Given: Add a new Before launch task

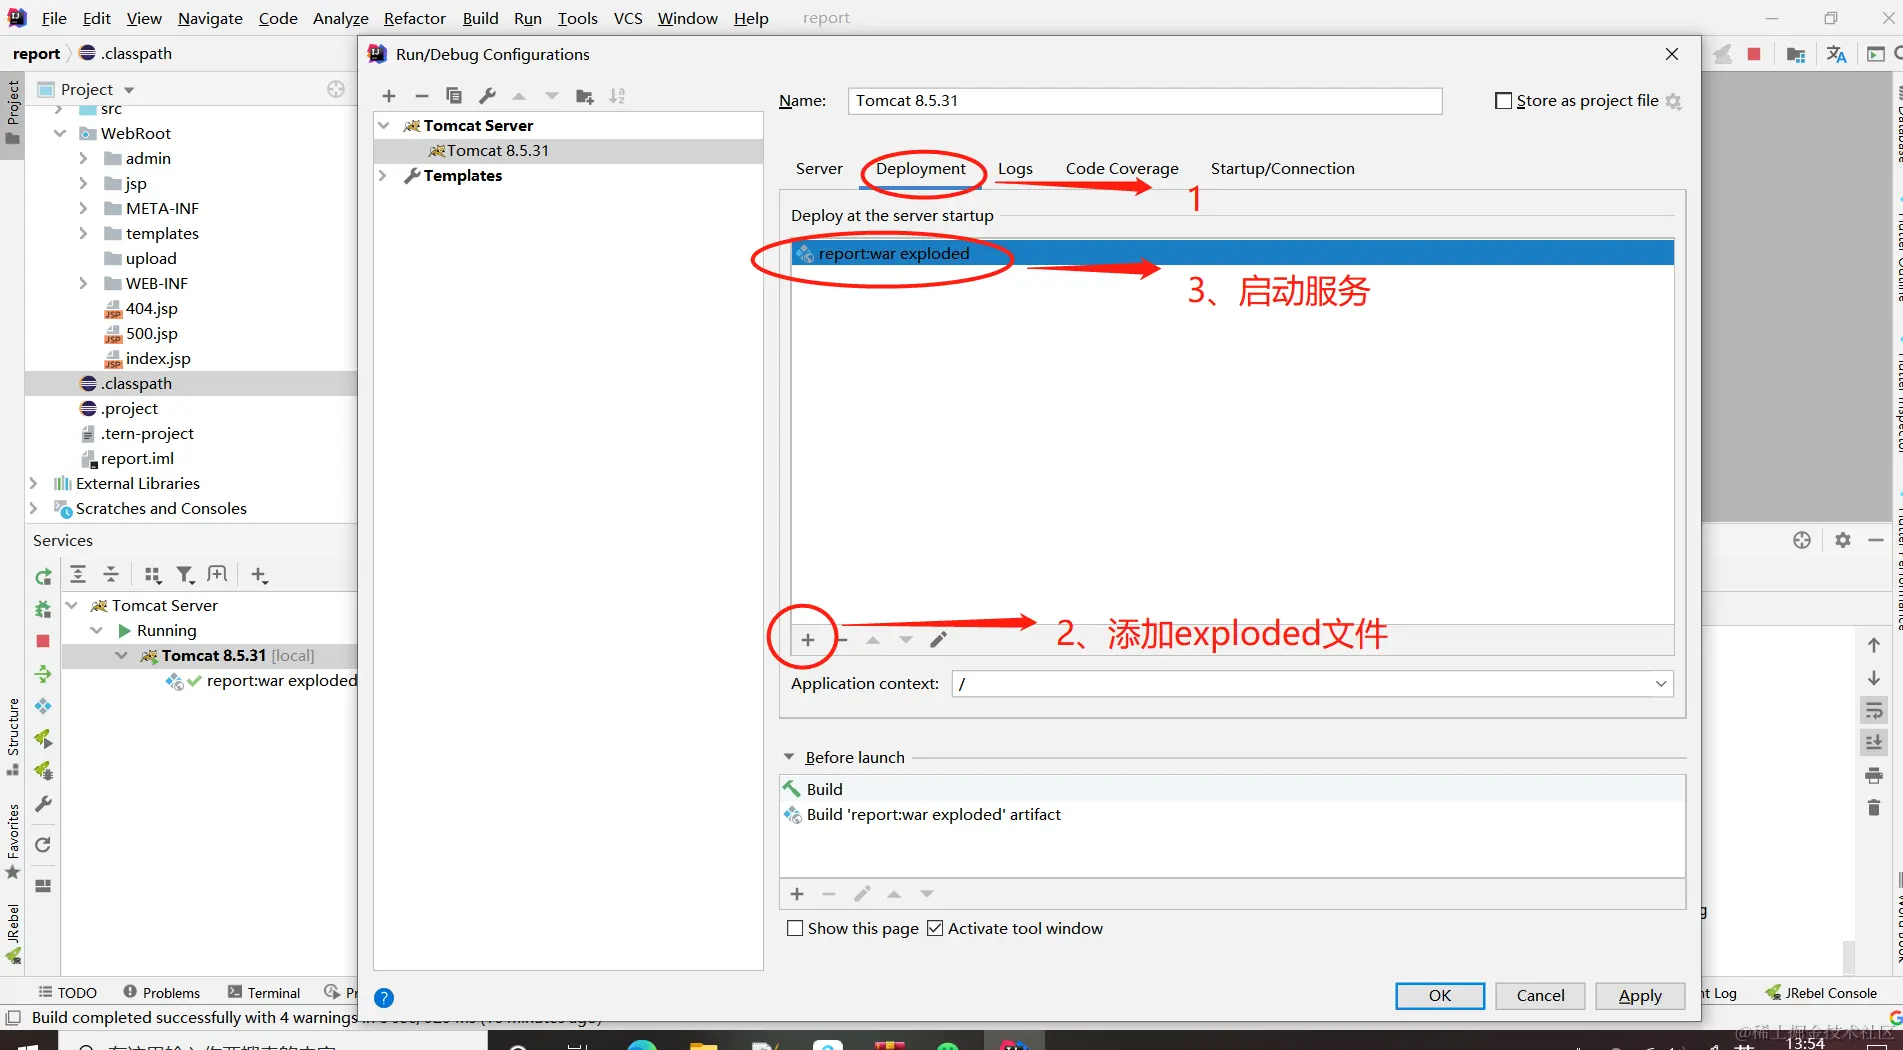Looking at the screenshot, I should click(797, 894).
